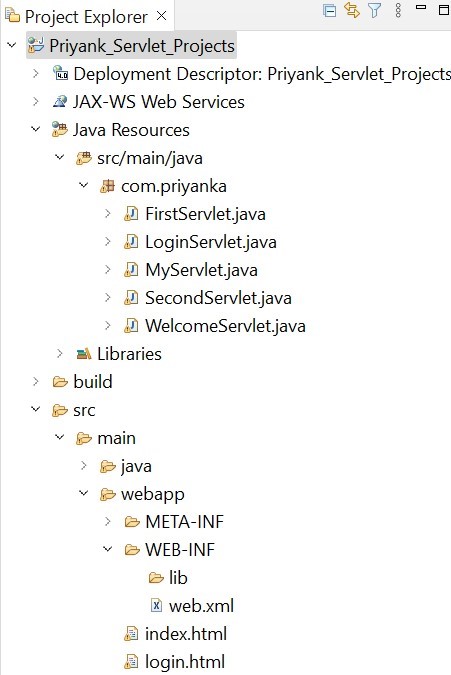451x675 pixels.
Task: Click the Collapse All toolbar icon
Action: click(x=330, y=10)
